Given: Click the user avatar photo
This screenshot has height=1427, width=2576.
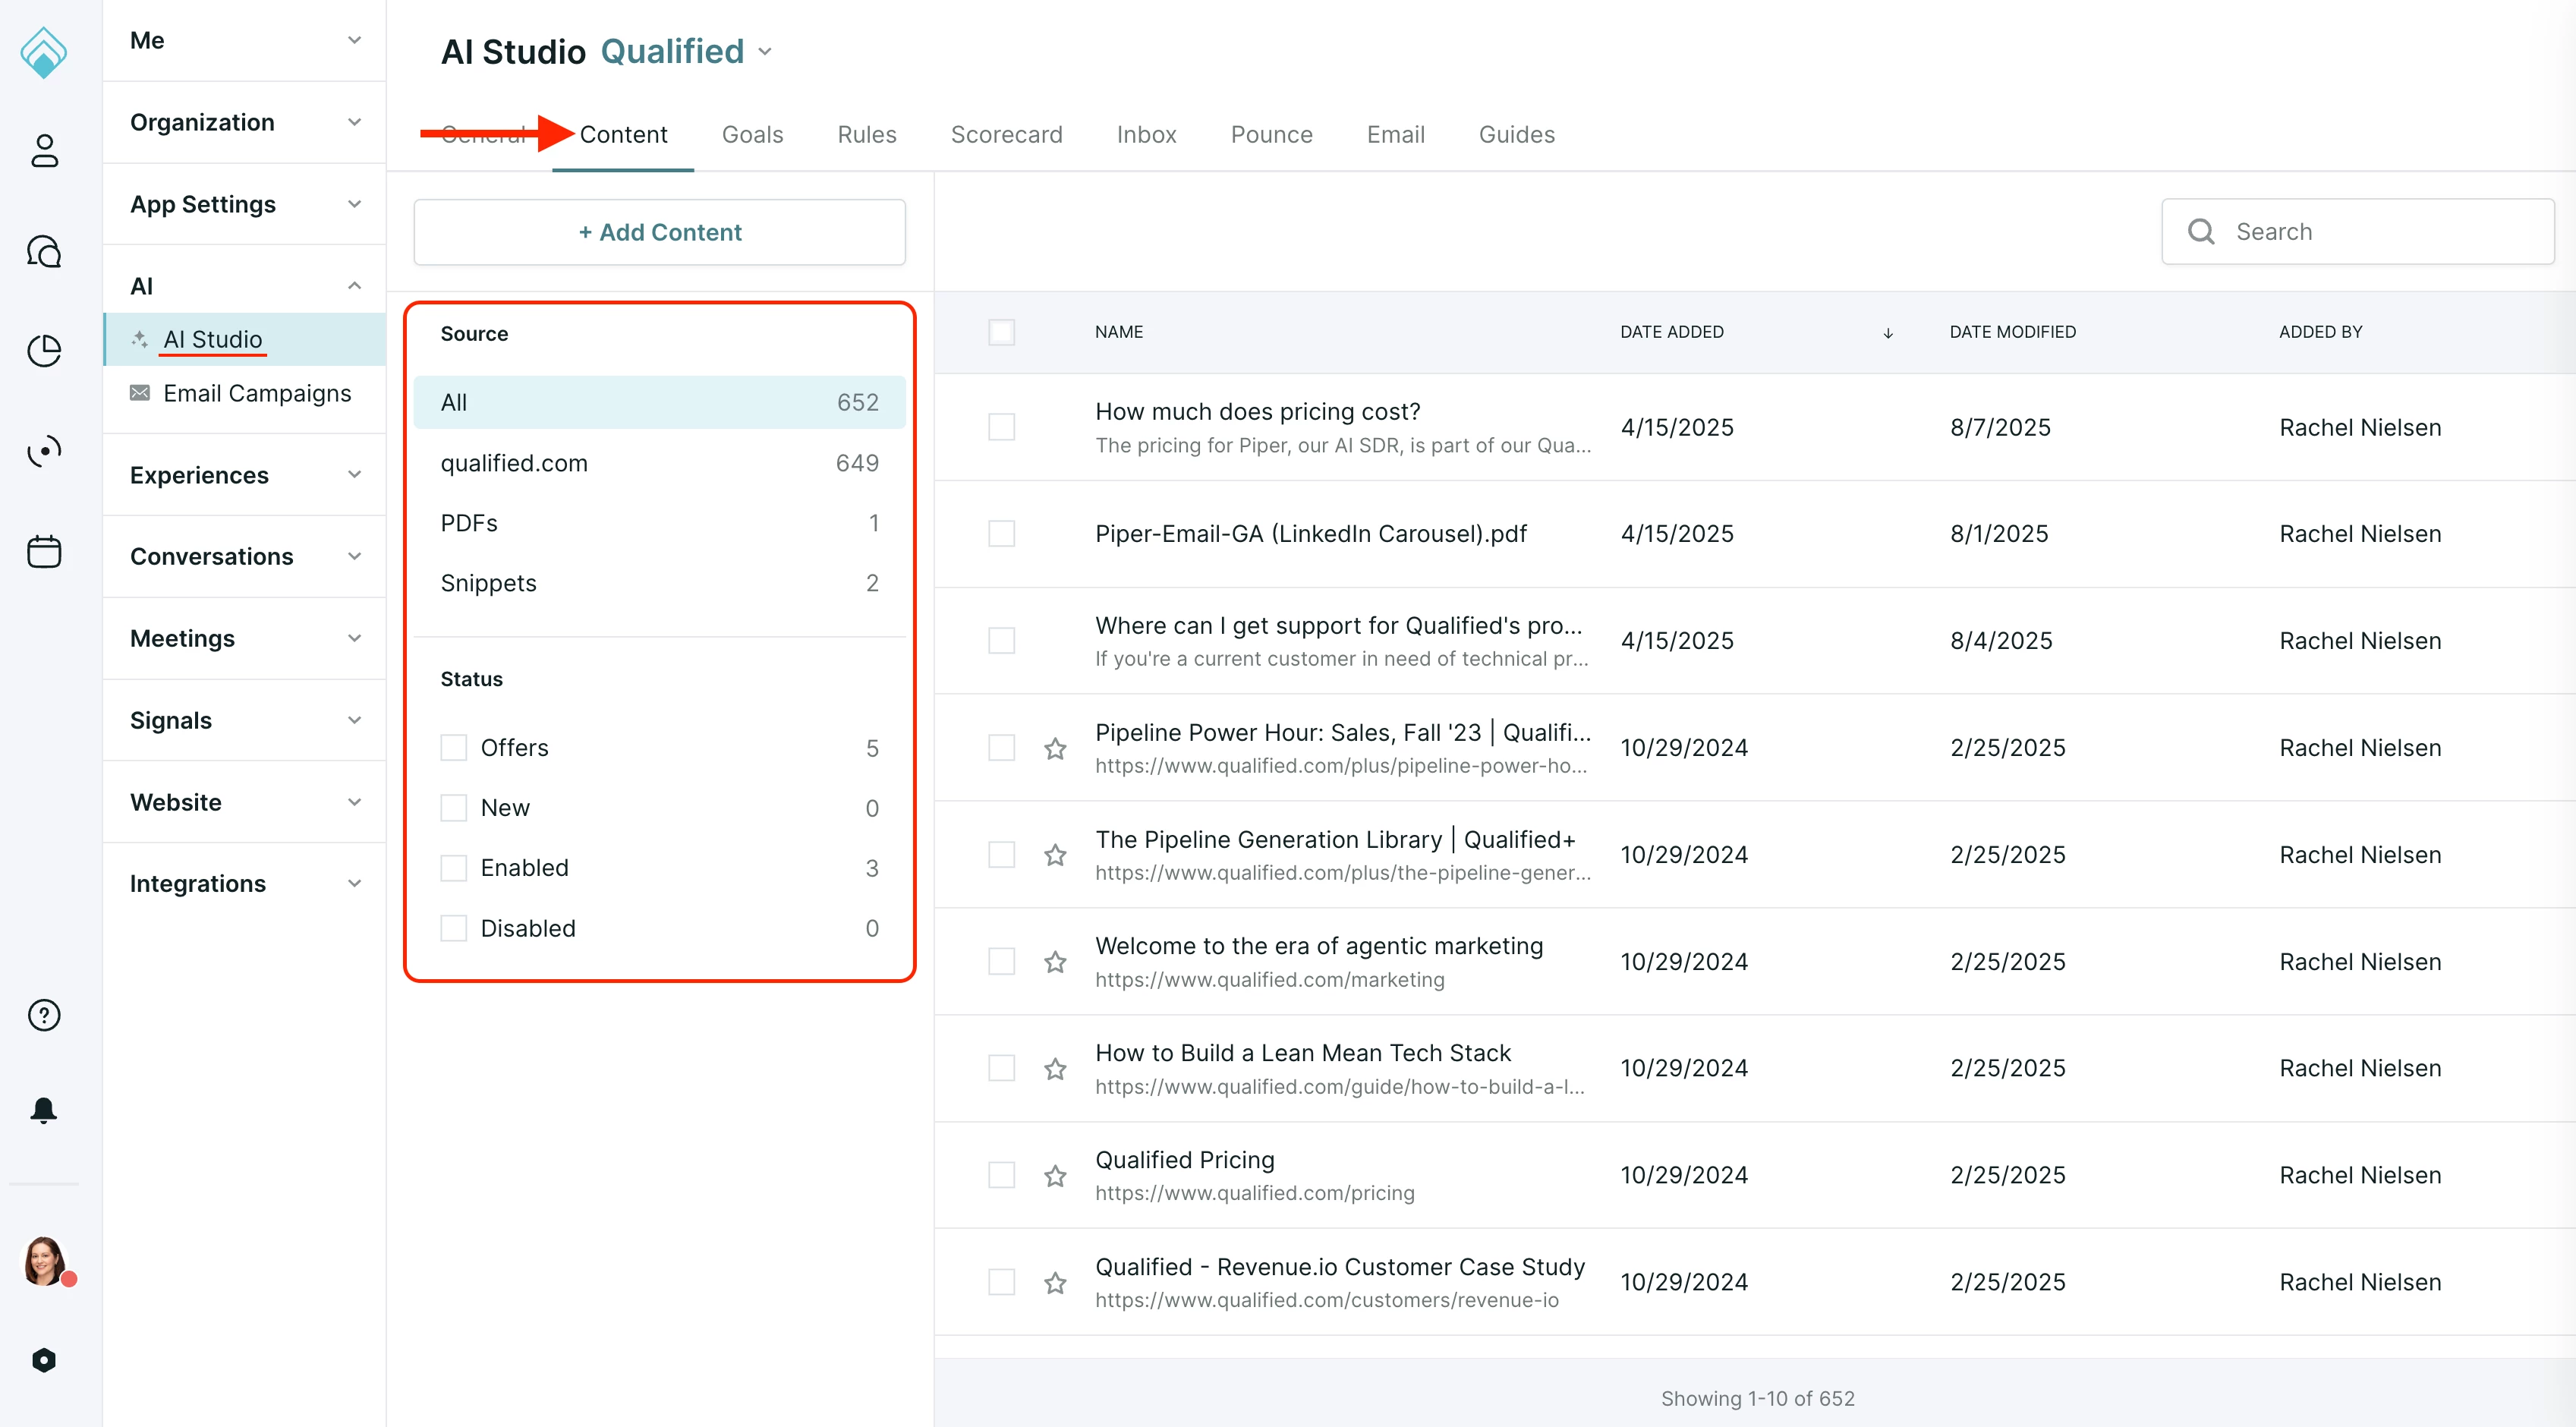Looking at the screenshot, I should 44,1260.
